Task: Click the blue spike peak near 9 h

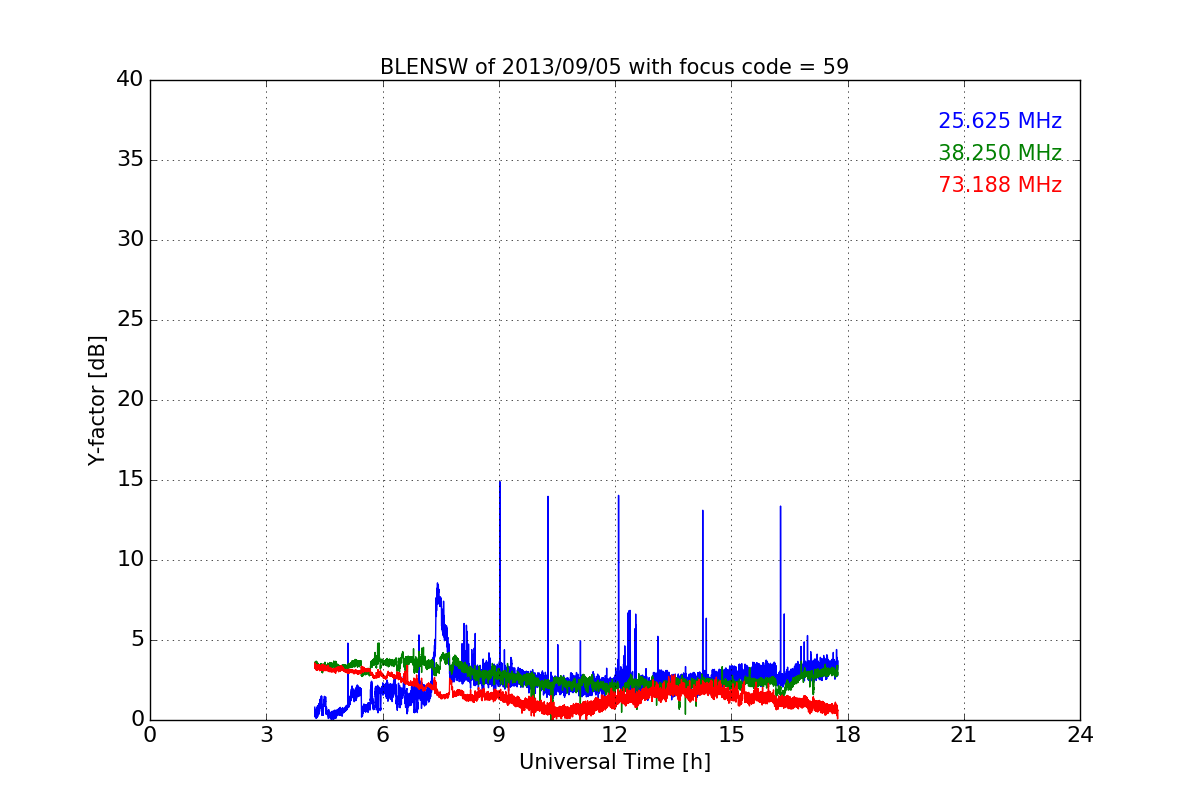Action: (x=500, y=482)
